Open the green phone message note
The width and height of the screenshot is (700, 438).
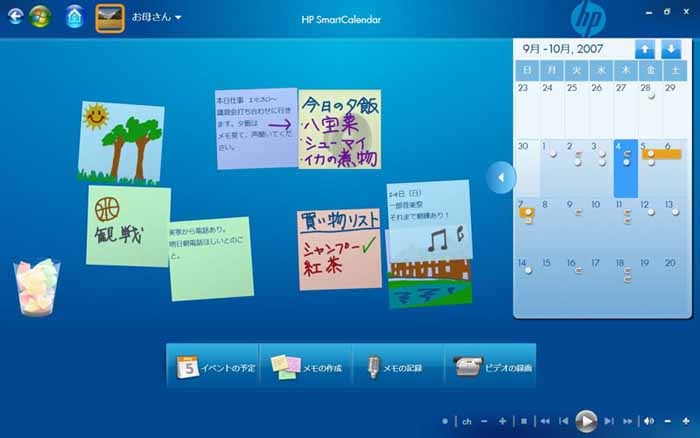211,259
